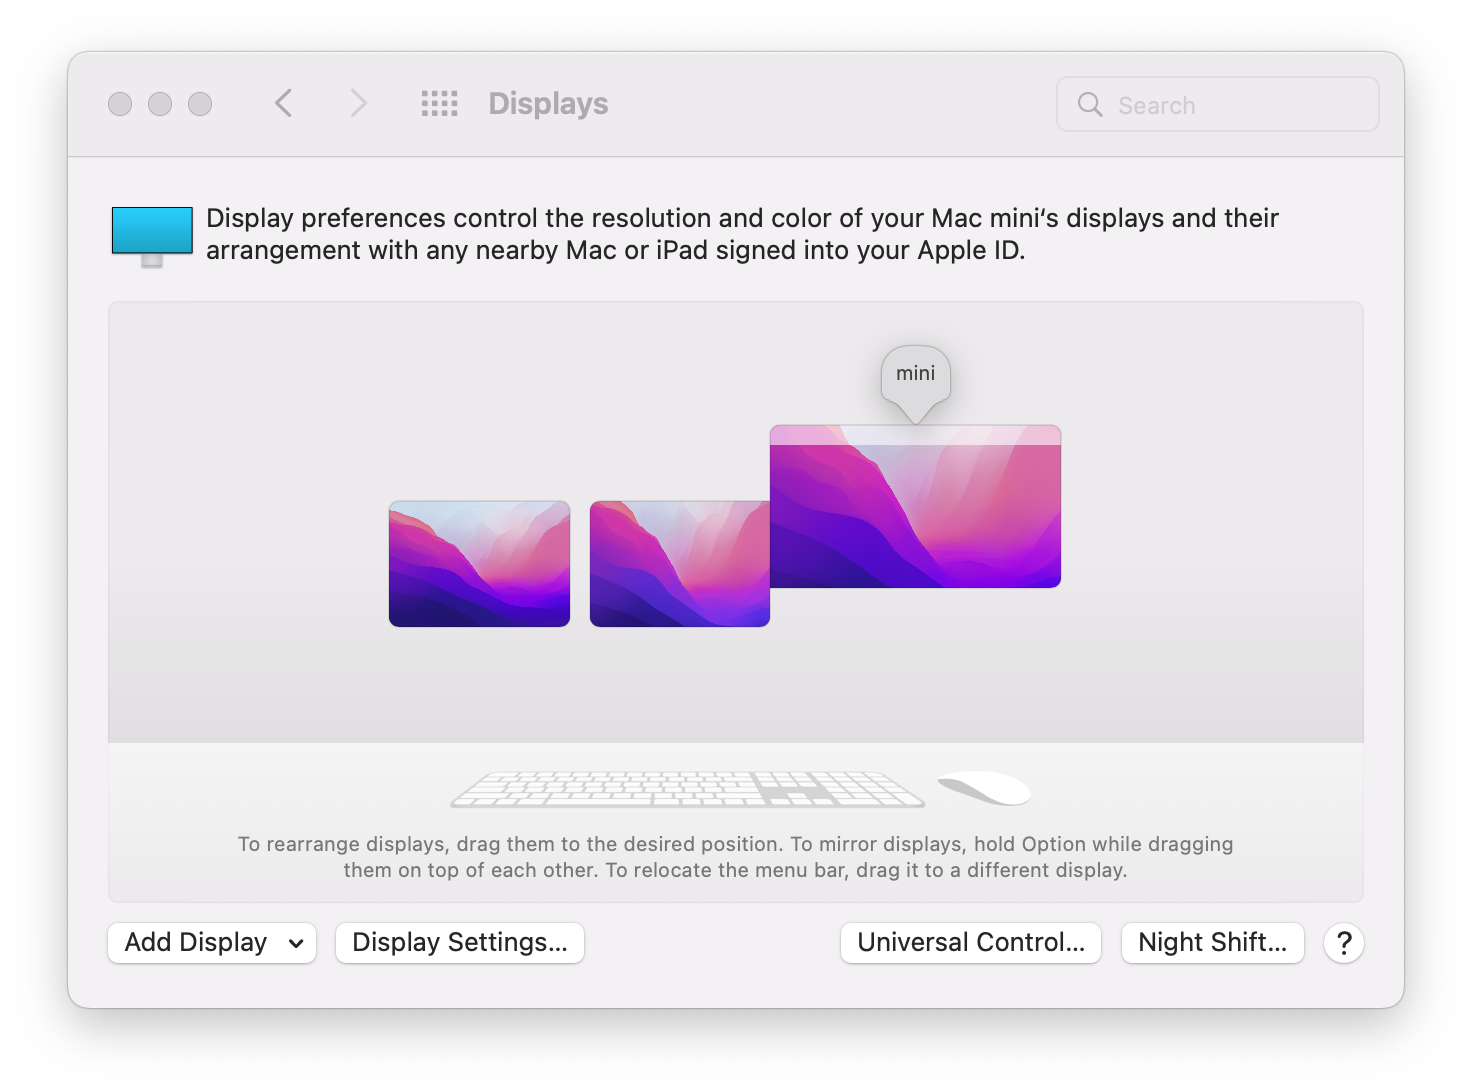Screen dimensions: 1472x1092
Task: Close the Displays window
Action: tap(120, 104)
